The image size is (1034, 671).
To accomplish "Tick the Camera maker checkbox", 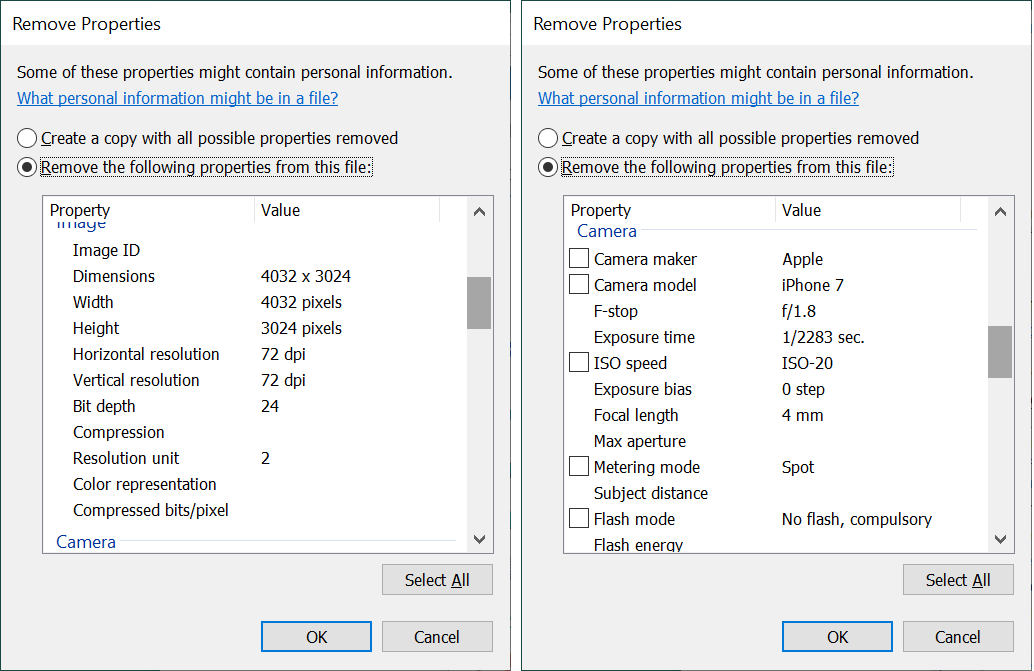I will coord(579,259).
